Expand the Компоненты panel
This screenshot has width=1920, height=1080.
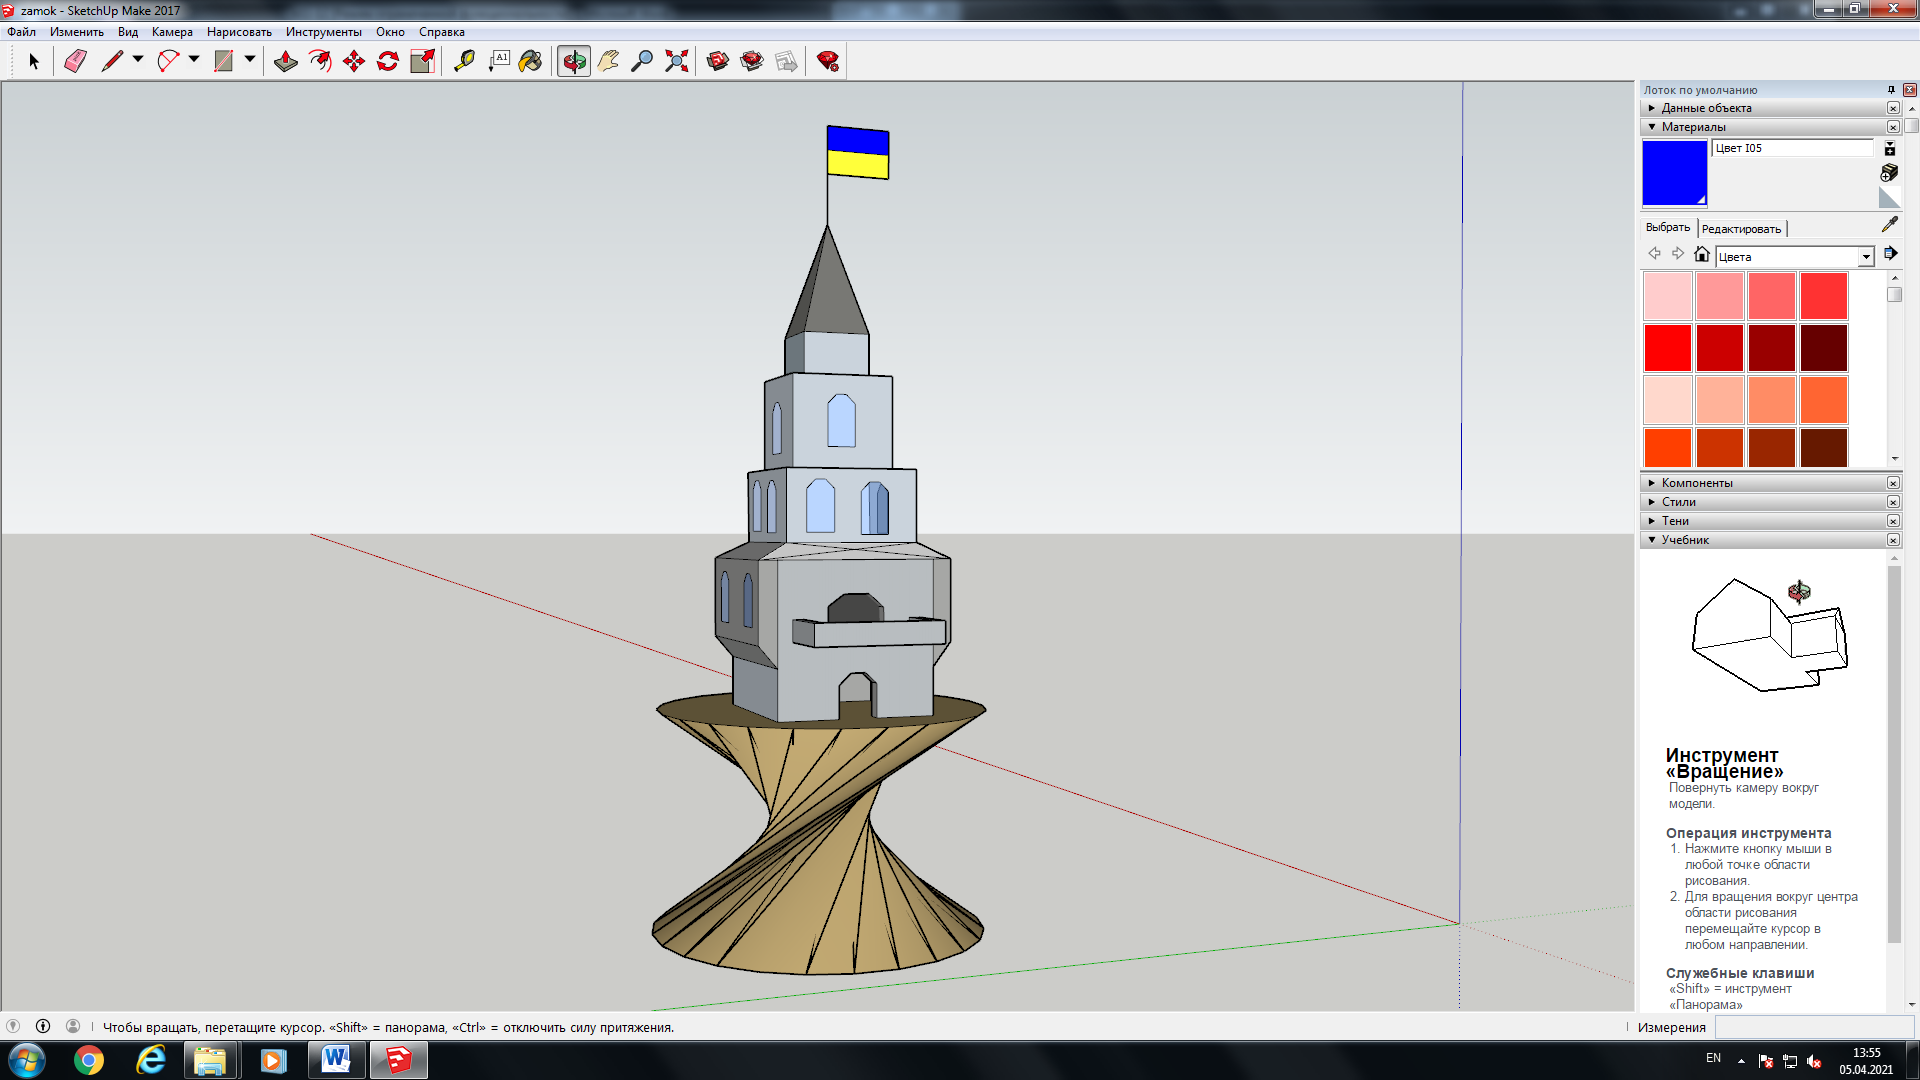1770,483
